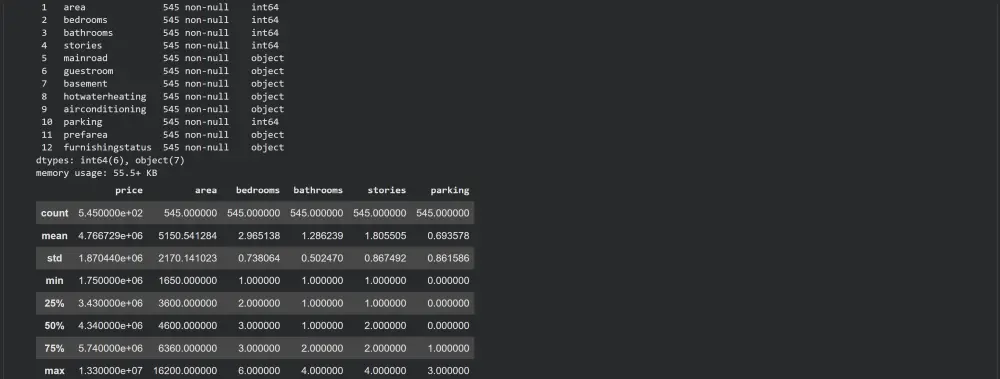1000x379 pixels.
Task: Click 'parking' in the info column list
Action: point(82,122)
